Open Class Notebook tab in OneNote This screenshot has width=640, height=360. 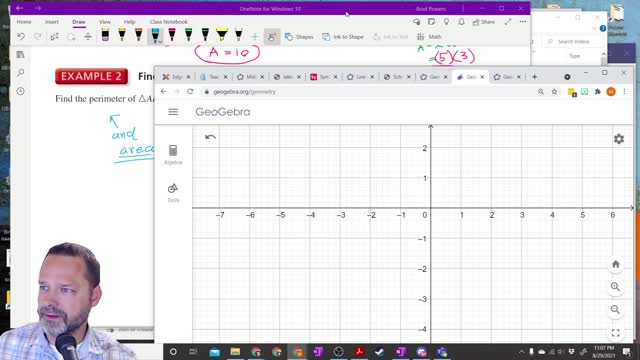click(169, 22)
